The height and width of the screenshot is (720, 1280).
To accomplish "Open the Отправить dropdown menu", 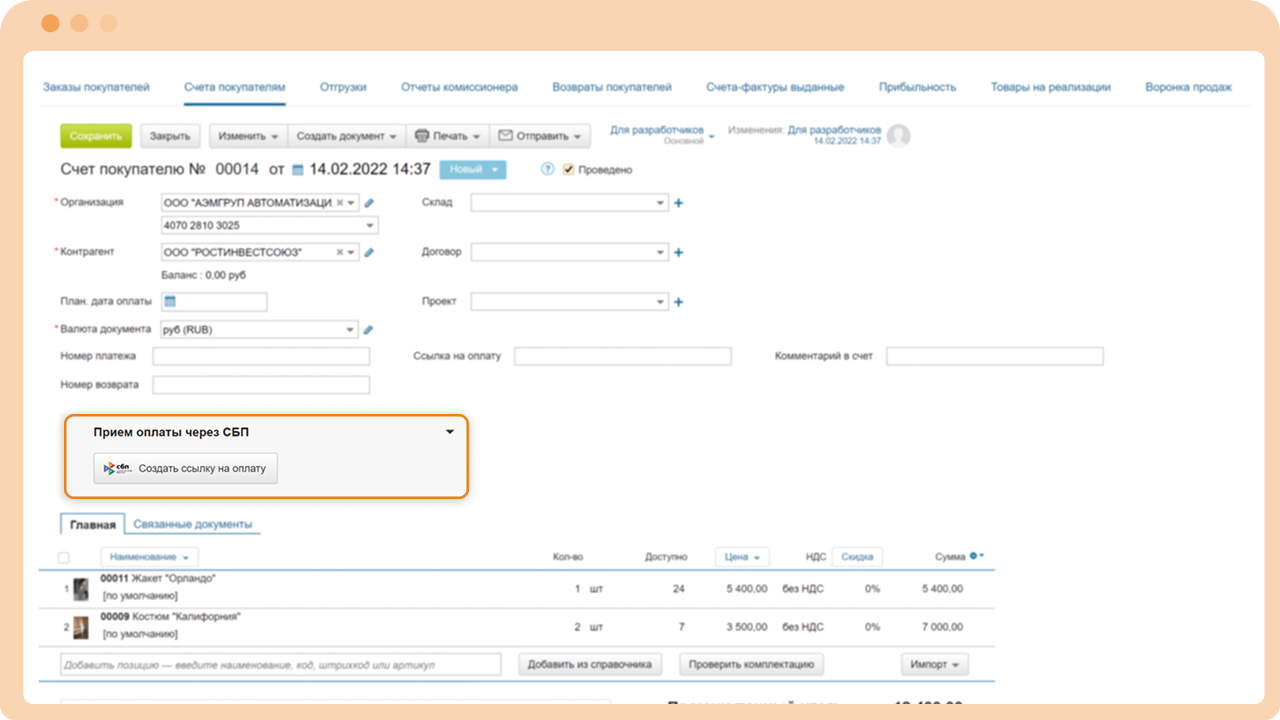I will point(540,136).
